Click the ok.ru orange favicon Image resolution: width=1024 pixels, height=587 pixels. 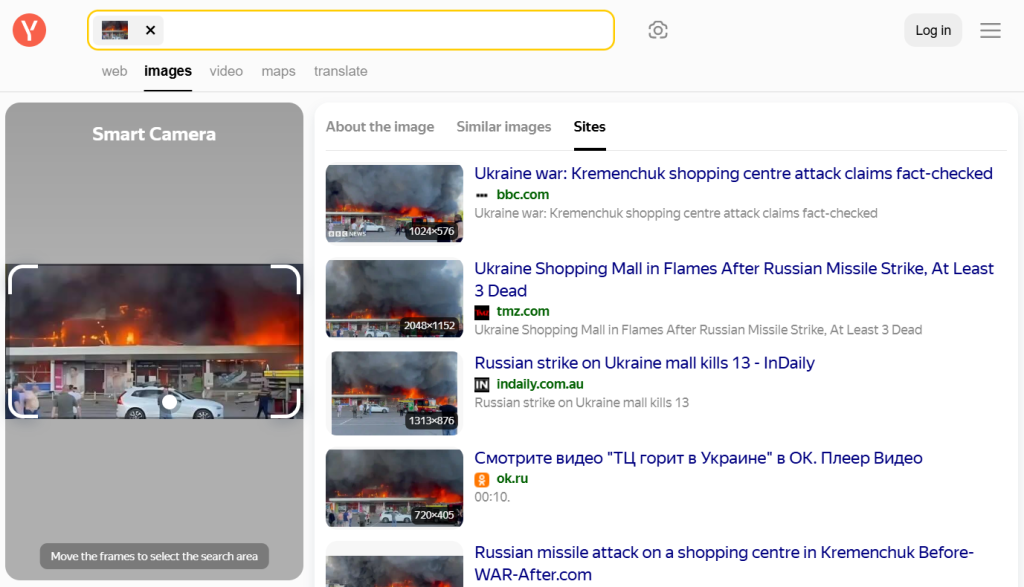point(482,479)
